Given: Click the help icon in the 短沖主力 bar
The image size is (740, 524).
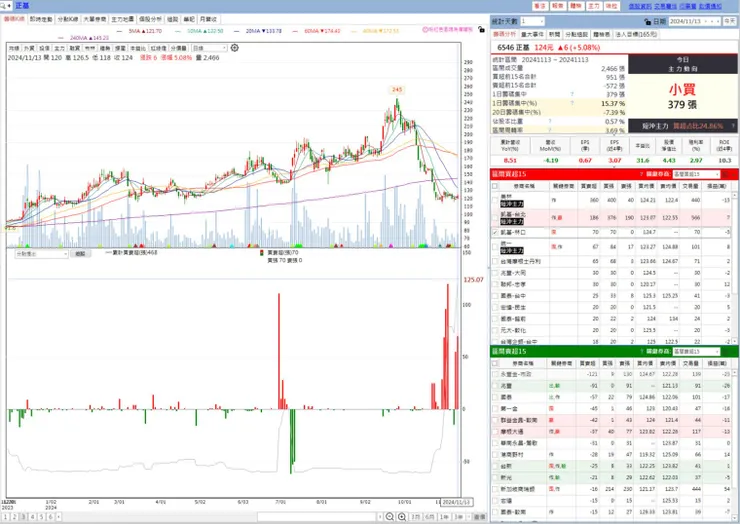Looking at the screenshot, I should 733,126.
